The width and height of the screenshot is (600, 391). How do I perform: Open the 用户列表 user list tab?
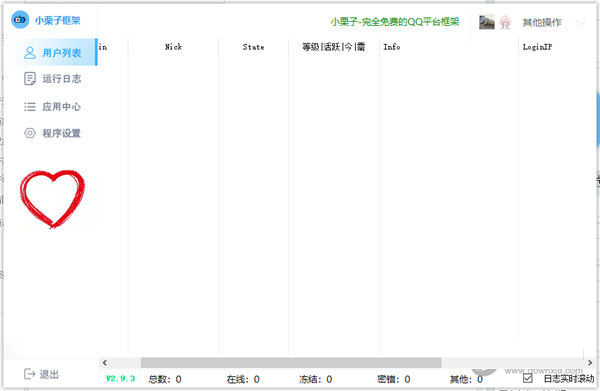point(52,52)
